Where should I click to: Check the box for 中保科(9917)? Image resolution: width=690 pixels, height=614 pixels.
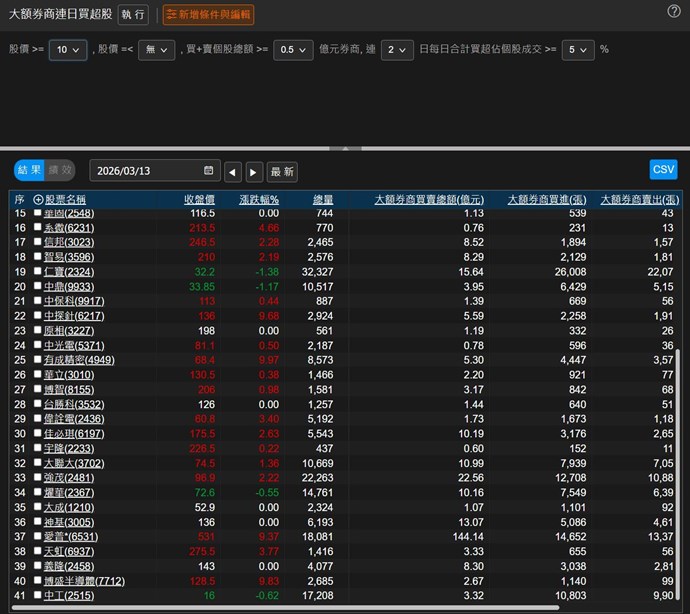tap(37, 301)
